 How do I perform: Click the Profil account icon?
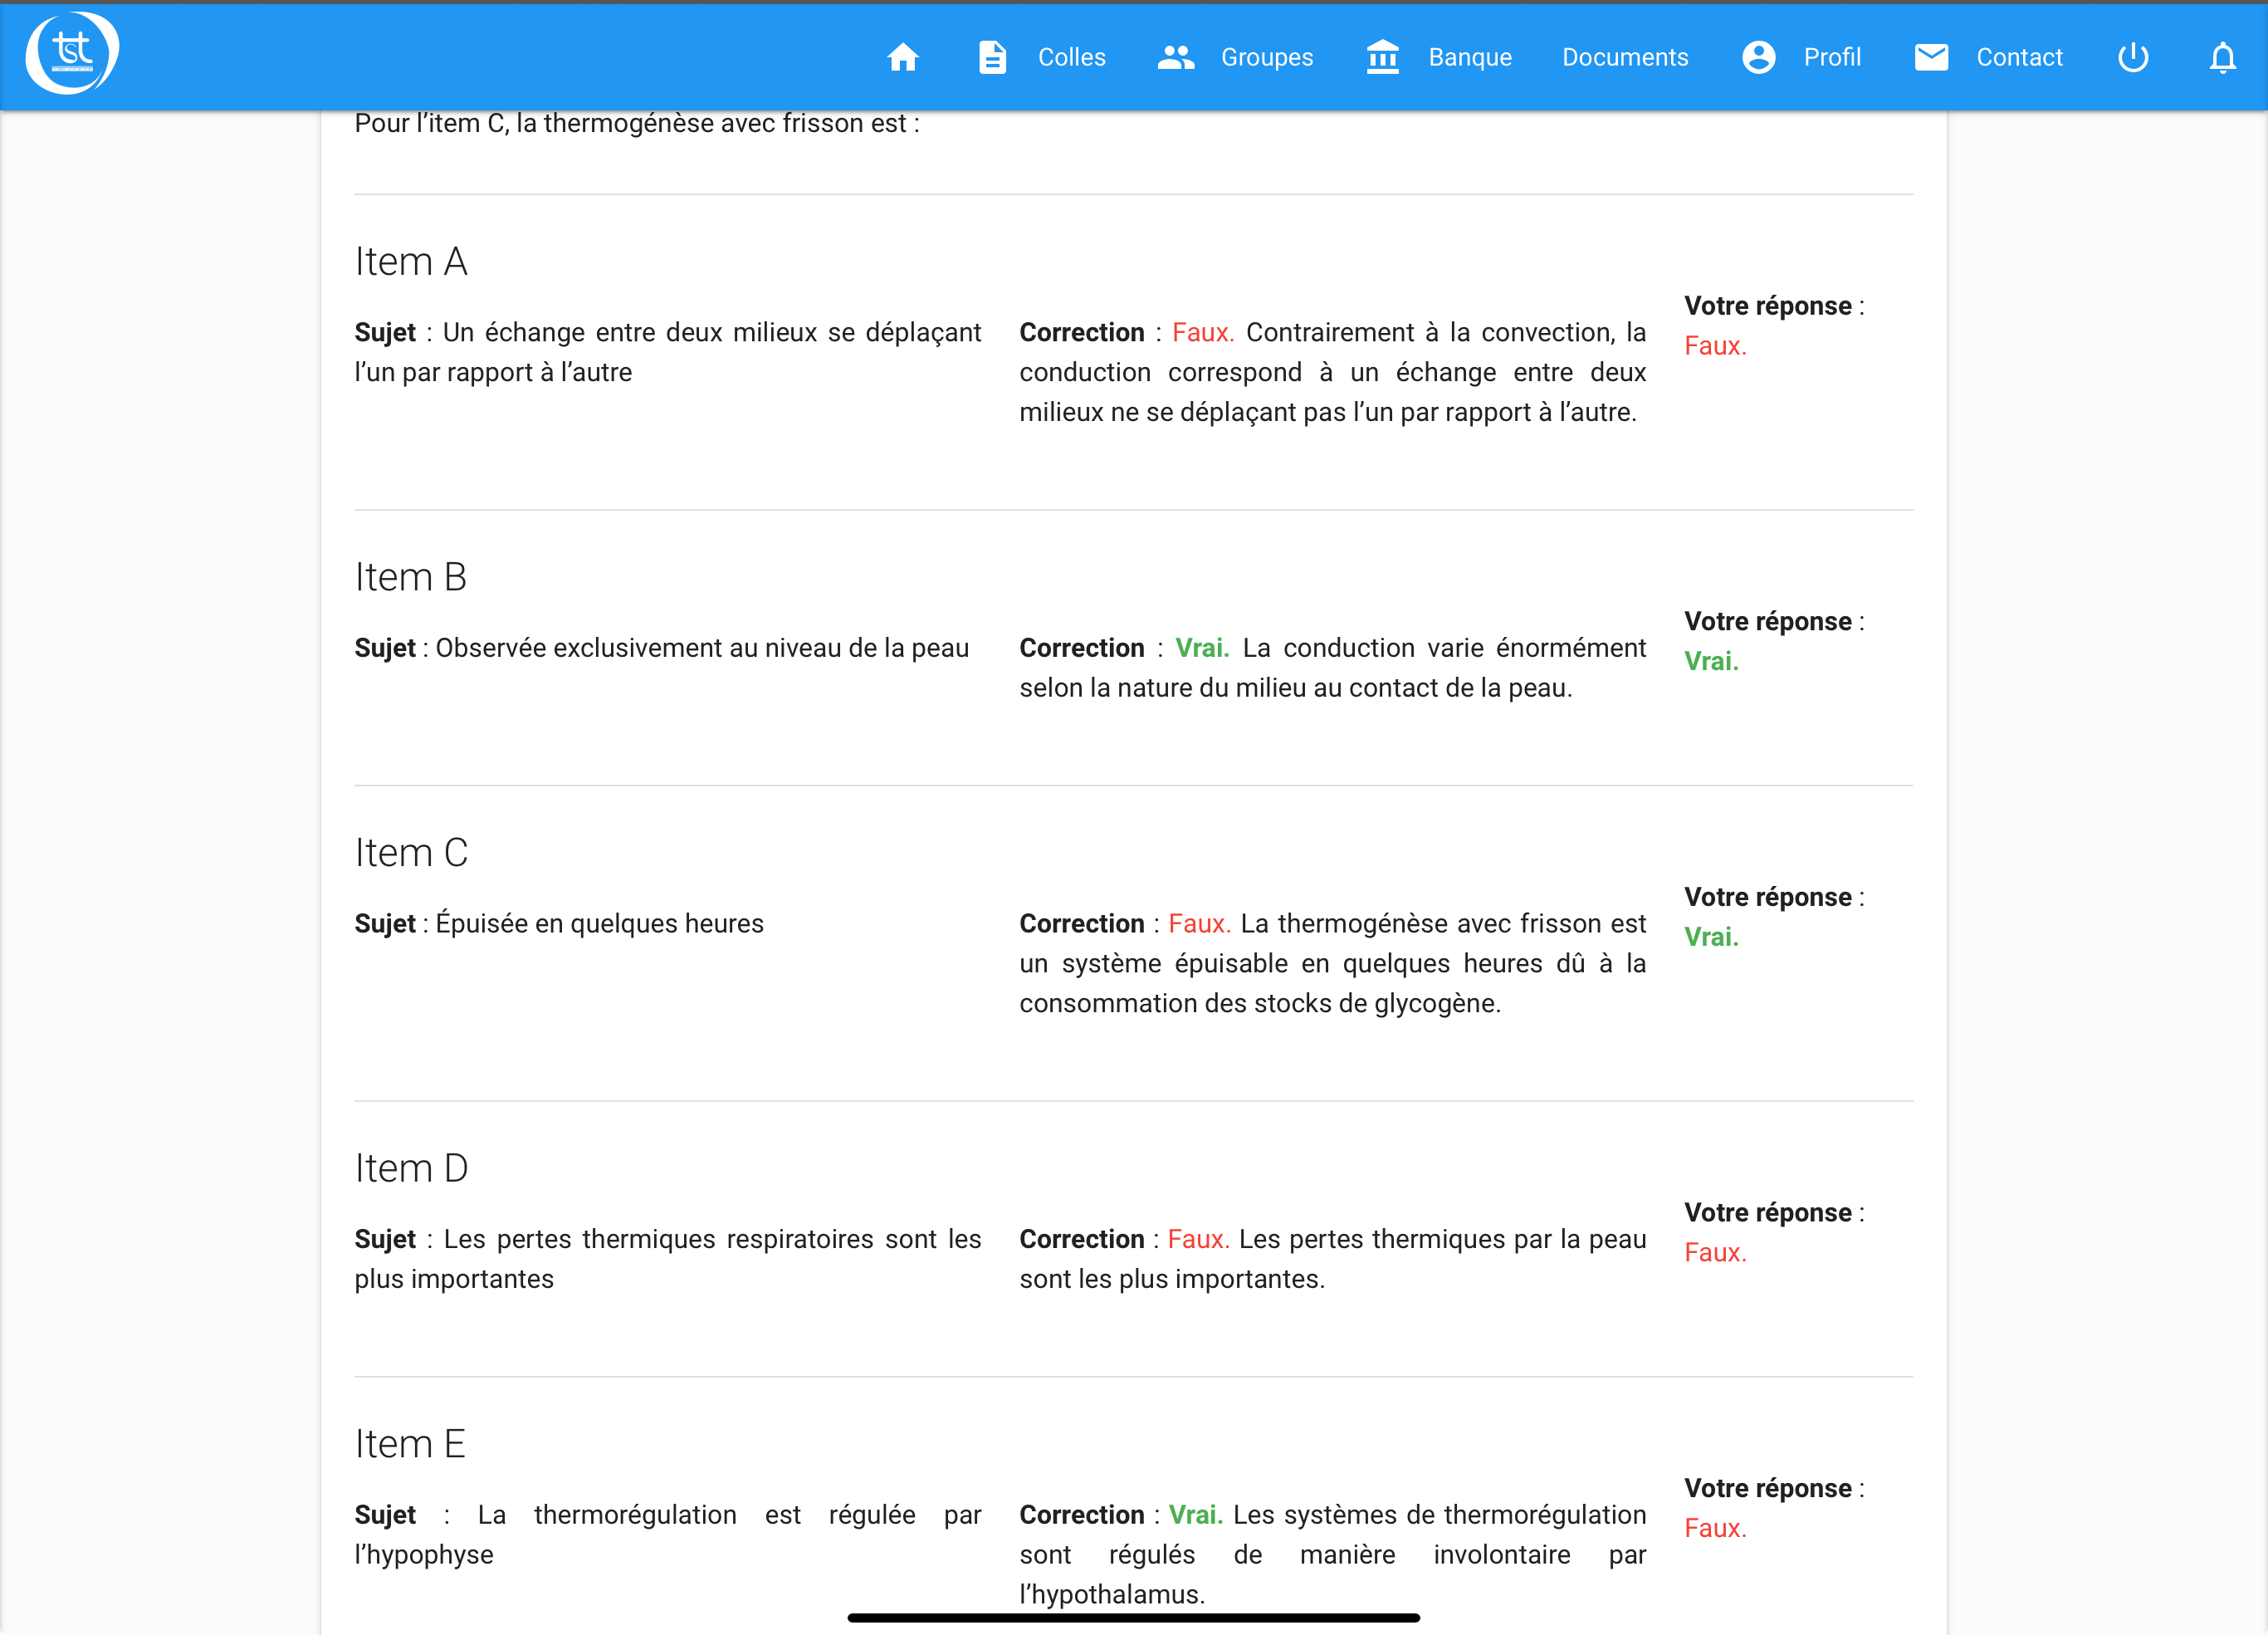(1758, 58)
